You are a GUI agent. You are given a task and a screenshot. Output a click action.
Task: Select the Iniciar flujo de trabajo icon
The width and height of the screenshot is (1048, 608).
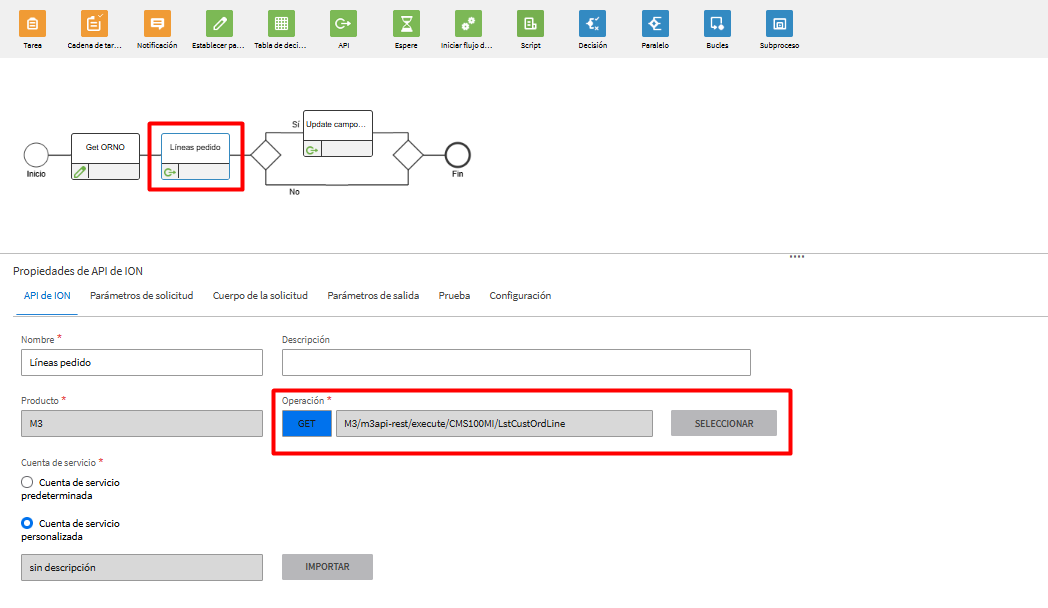pyautogui.click(x=468, y=24)
